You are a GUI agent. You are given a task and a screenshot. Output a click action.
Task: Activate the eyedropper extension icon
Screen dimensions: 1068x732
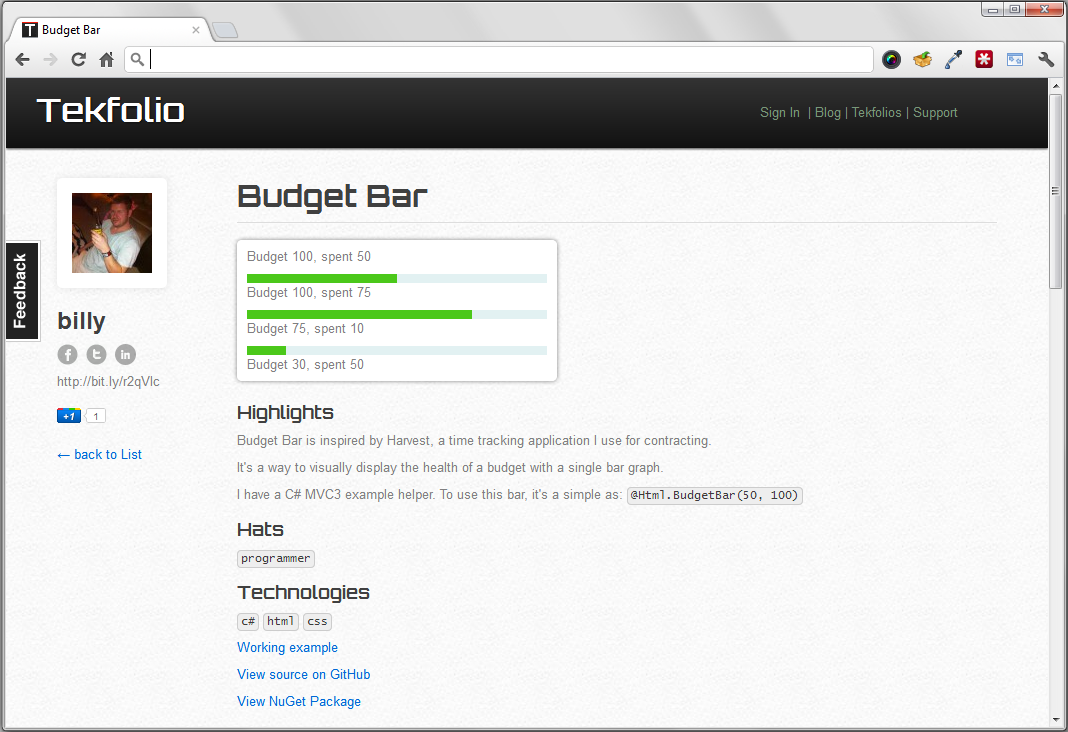point(954,59)
